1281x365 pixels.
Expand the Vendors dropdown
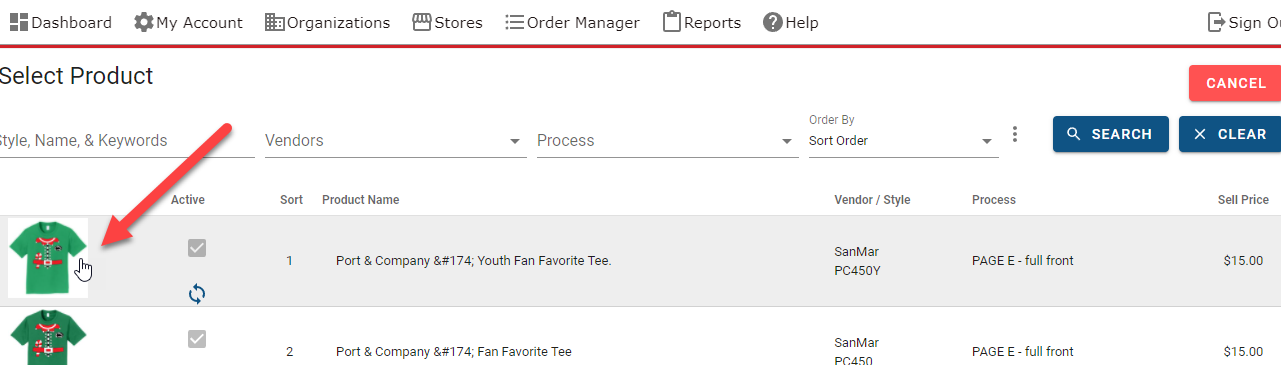(395, 141)
